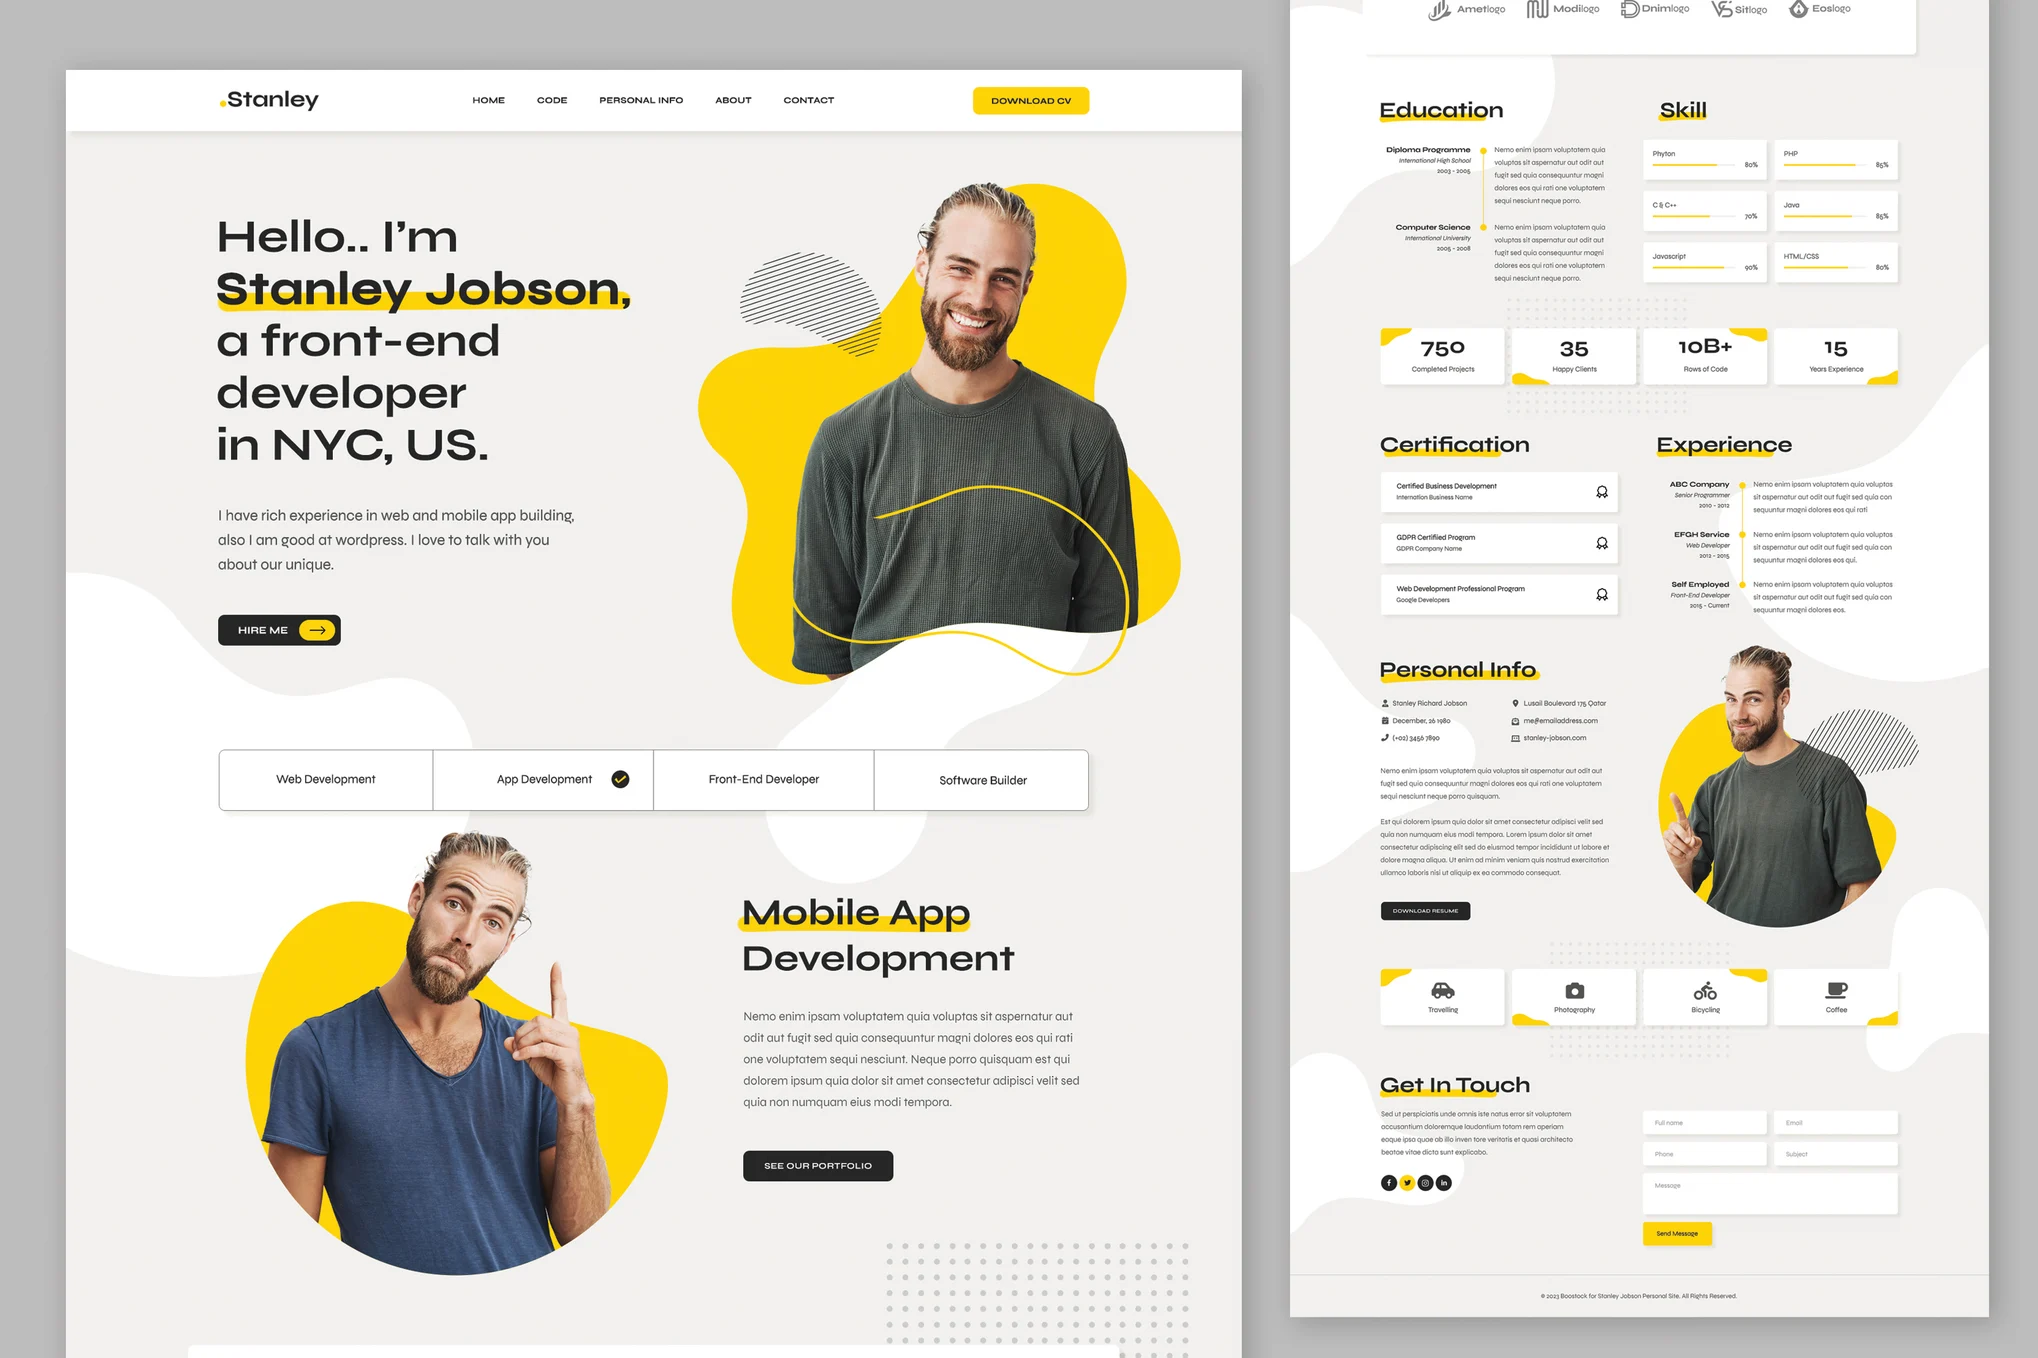
Task: Click the LinkedIn social icon
Action: [1443, 1184]
